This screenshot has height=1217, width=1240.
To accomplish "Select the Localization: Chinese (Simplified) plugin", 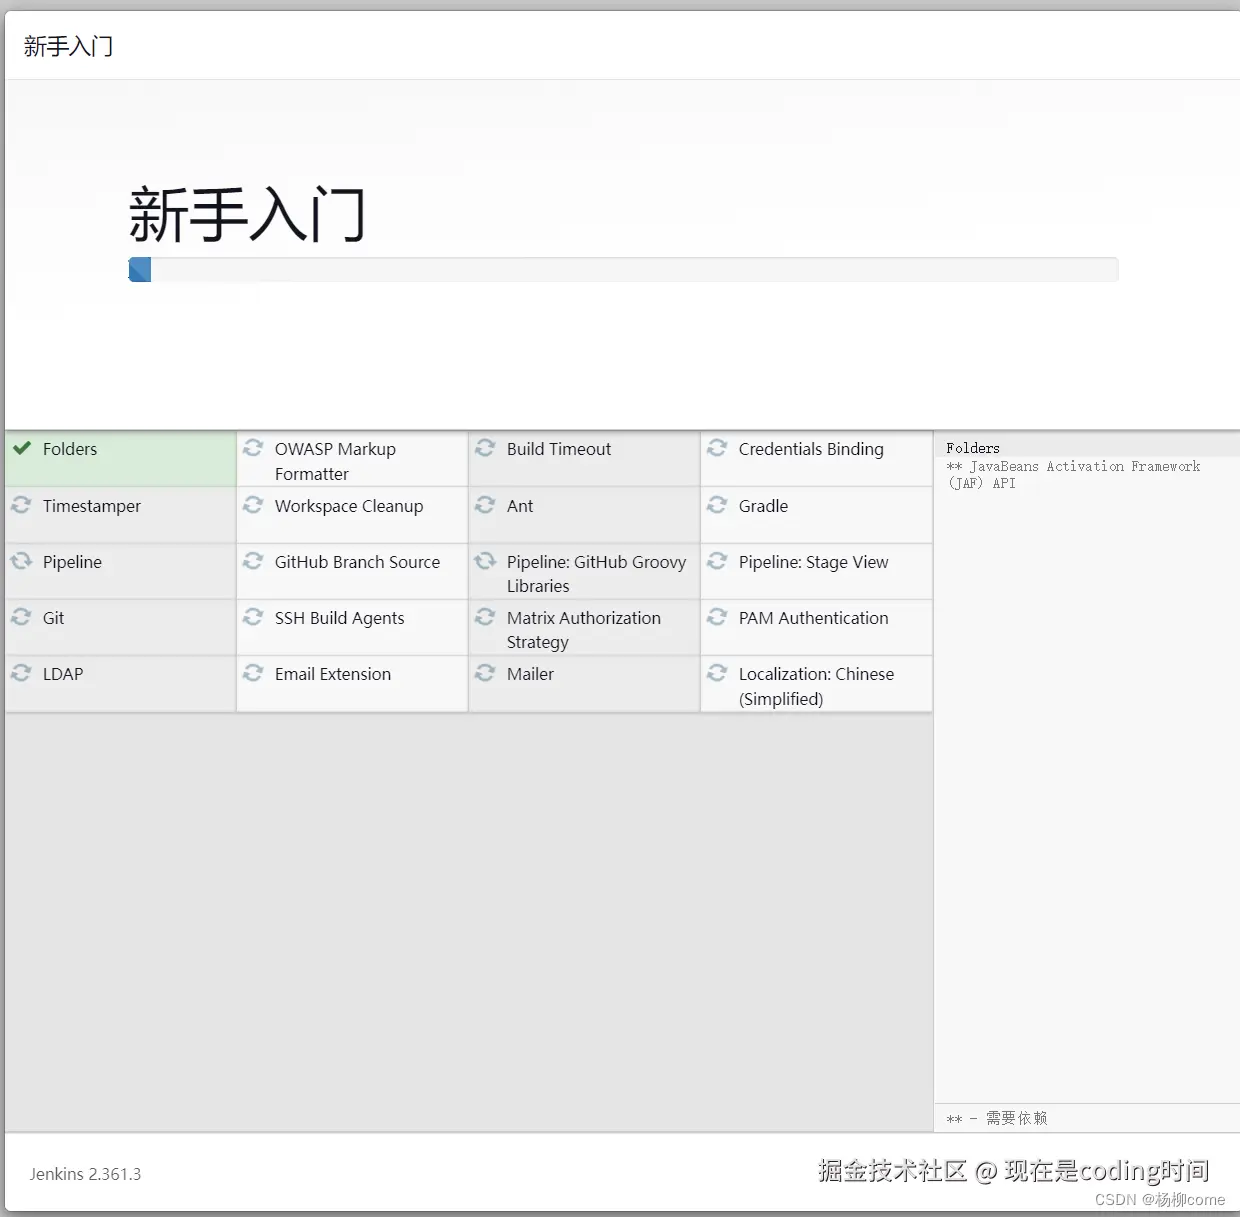I will (816, 686).
